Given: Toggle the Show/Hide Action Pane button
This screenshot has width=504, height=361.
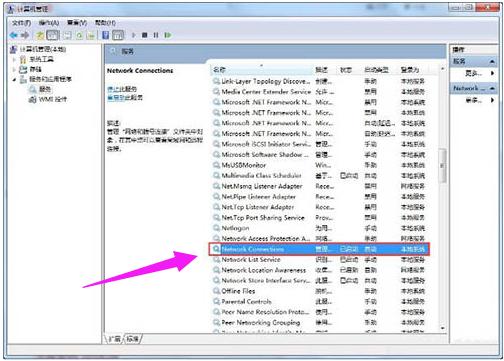Looking at the screenshot, I should pos(118,35).
